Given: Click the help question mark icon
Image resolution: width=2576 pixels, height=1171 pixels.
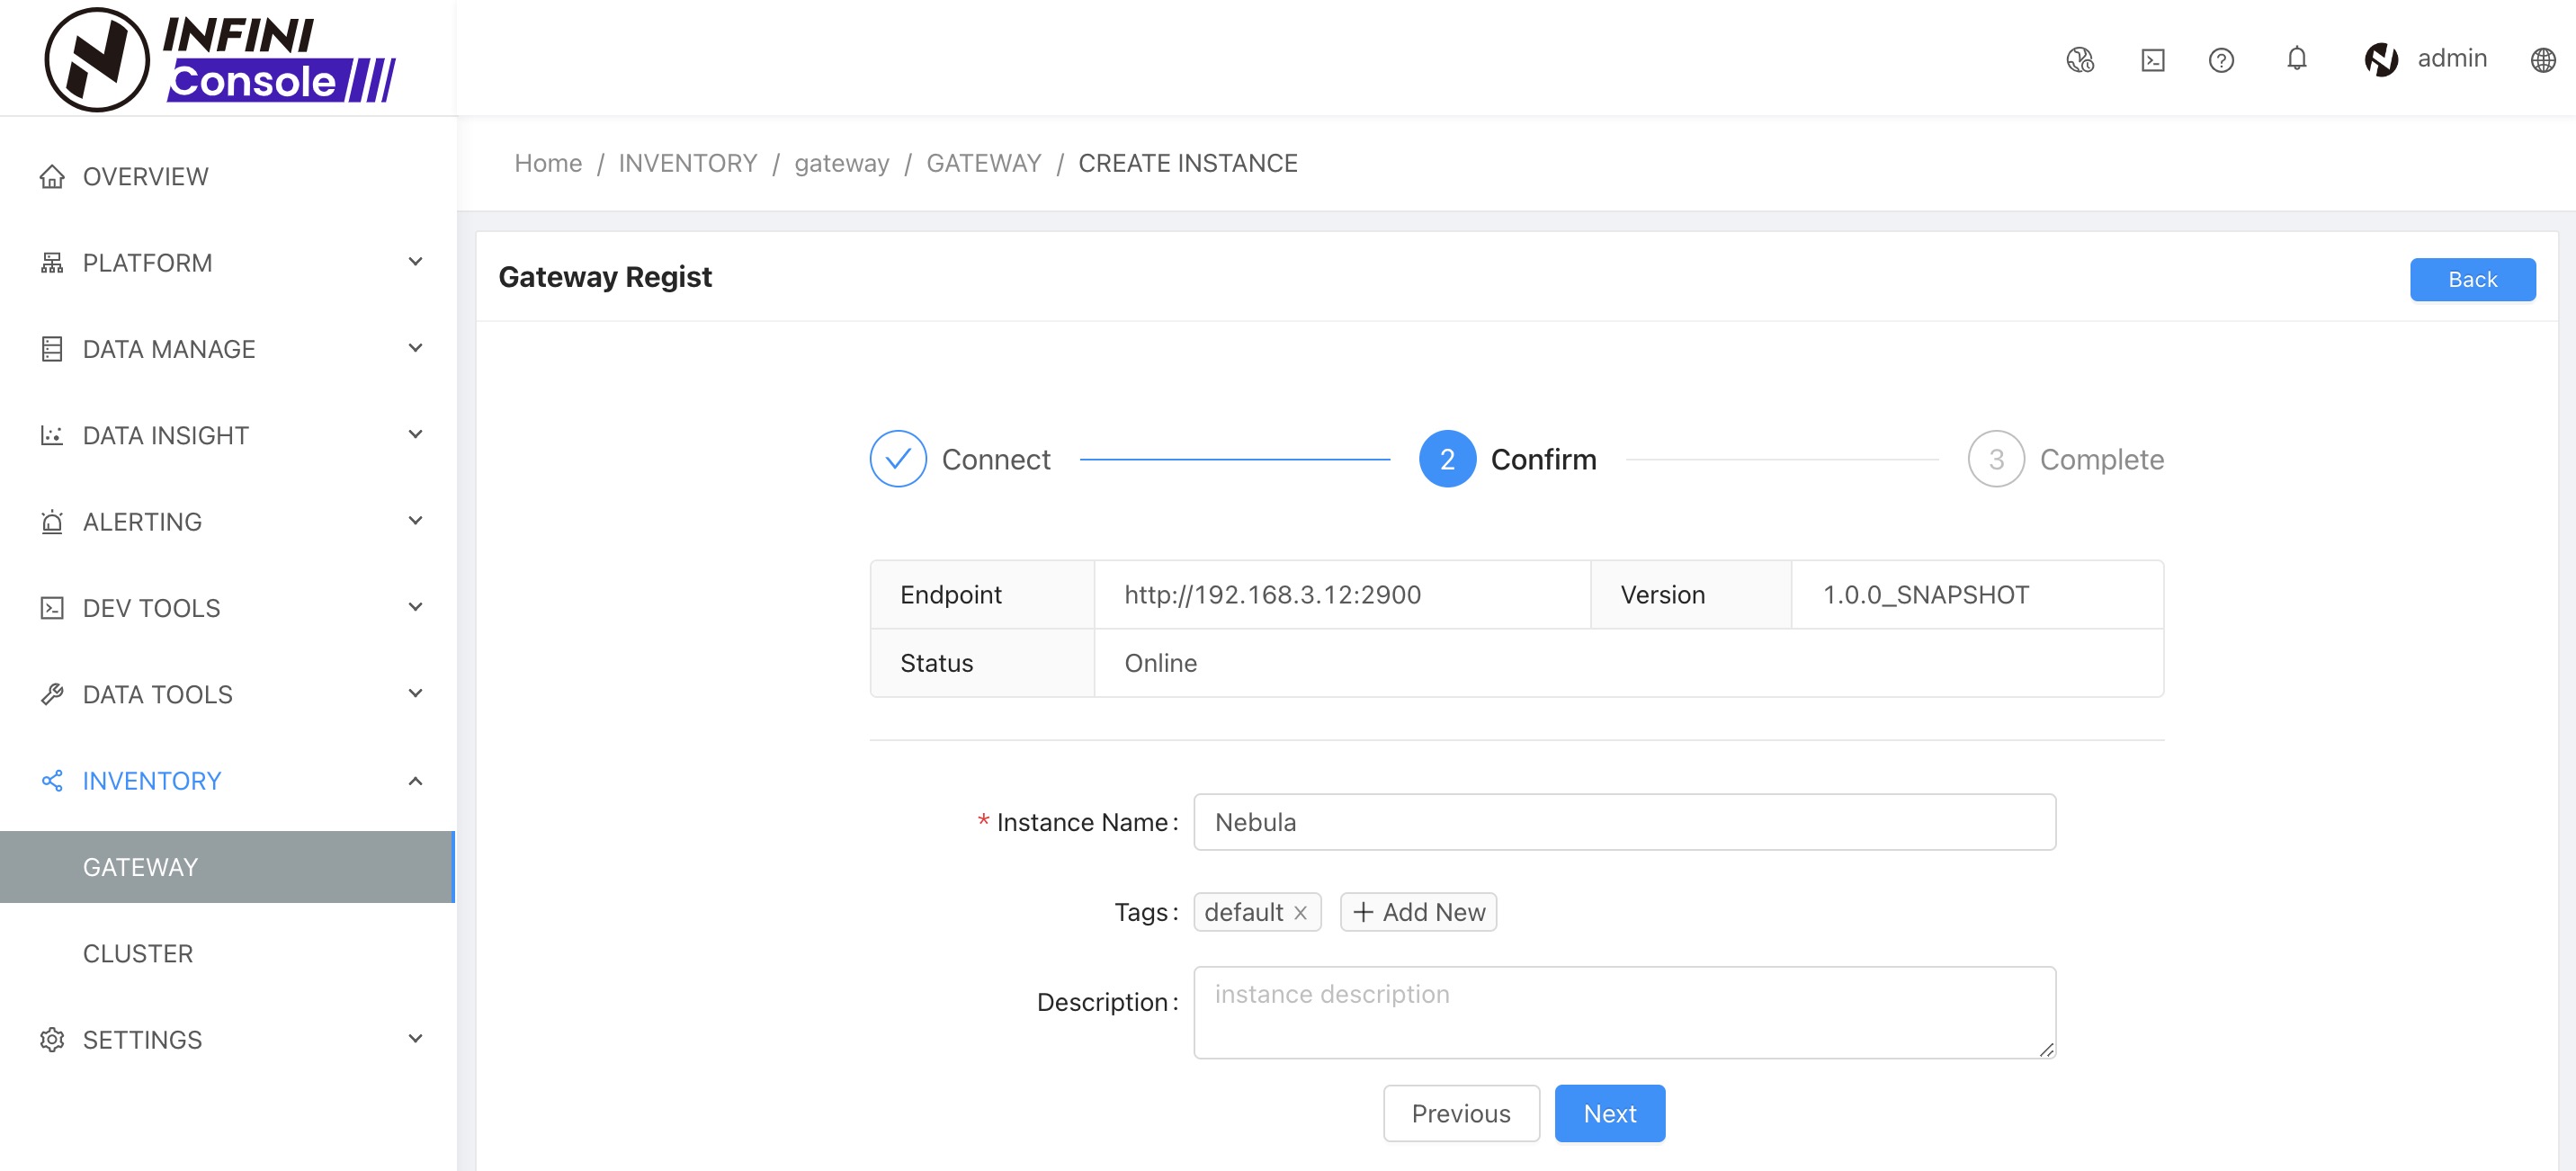Looking at the screenshot, I should [x=2220, y=60].
